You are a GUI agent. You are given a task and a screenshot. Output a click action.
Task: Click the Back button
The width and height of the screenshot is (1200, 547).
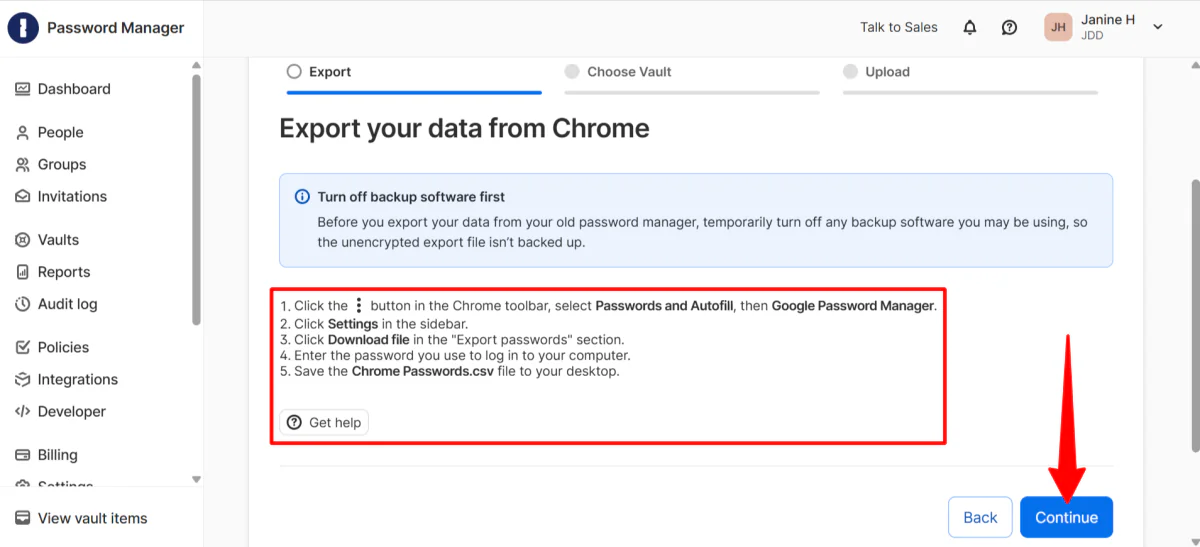(x=980, y=517)
